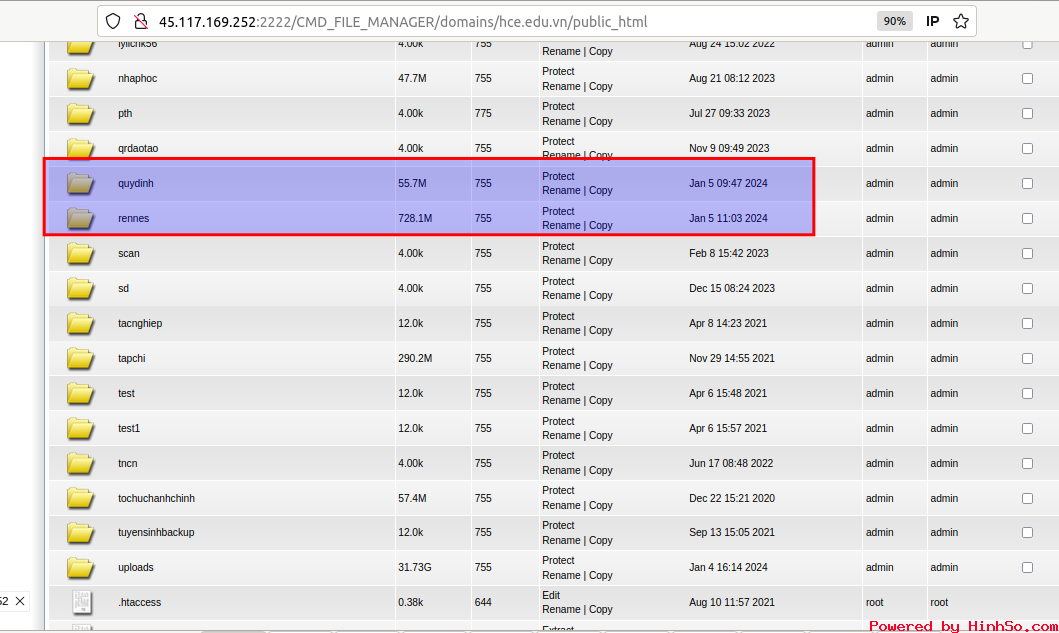Screen dimensions: 1059x633
Task: Click the 728.1M size of rennes
Action: (415, 218)
